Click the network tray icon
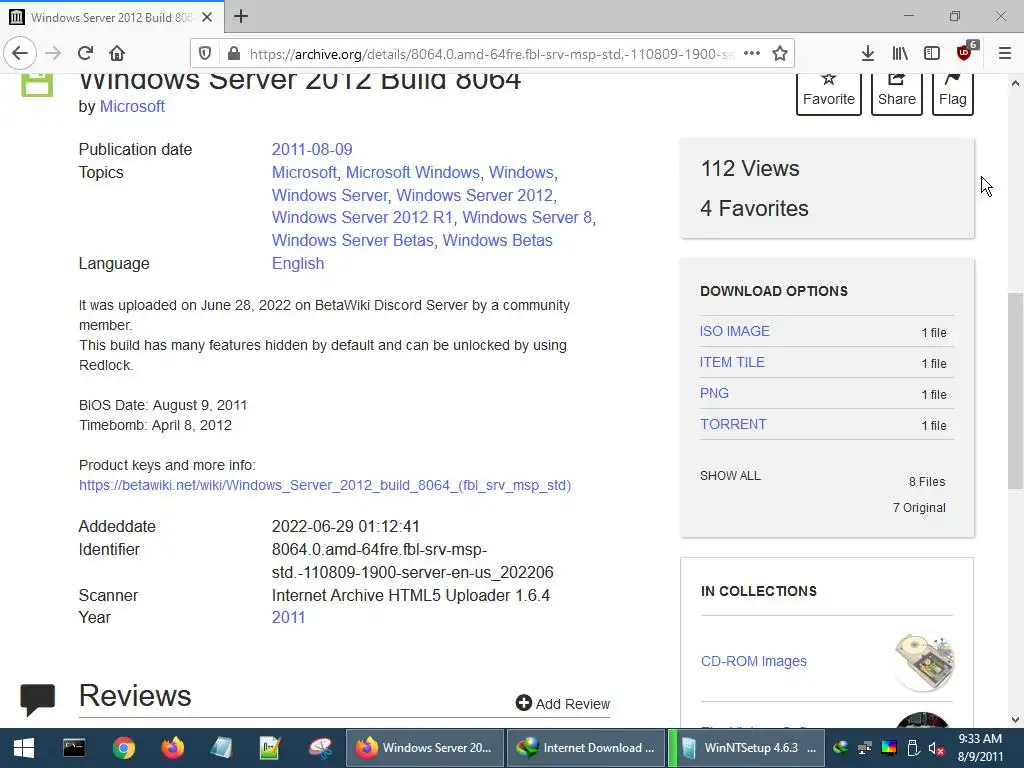 (865, 748)
